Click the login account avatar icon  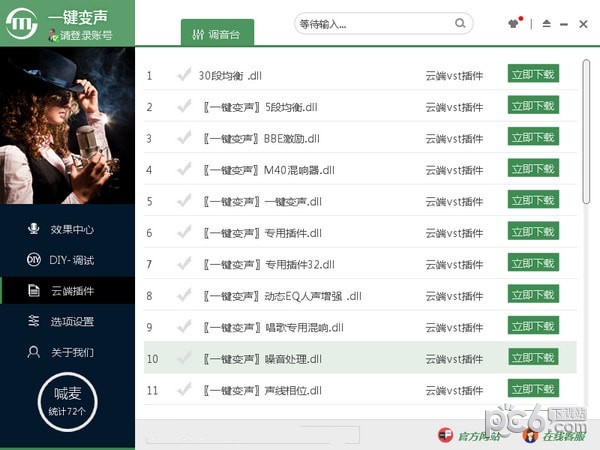[x=53, y=36]
